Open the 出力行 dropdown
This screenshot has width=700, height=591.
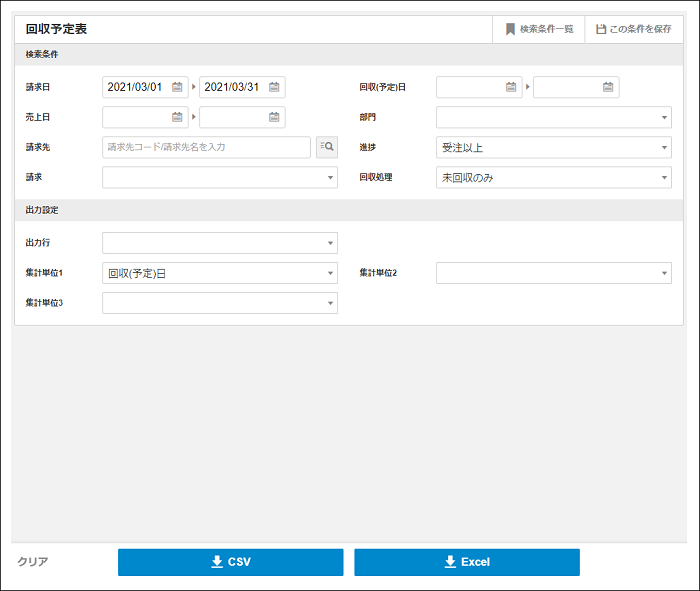pyautogui.click(x=220, y=243)
